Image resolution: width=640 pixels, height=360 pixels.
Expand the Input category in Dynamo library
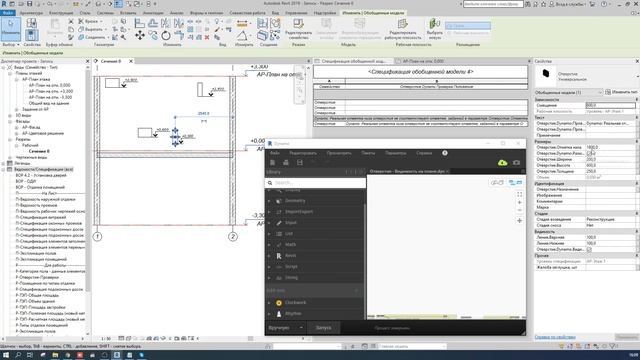[269, 223]
